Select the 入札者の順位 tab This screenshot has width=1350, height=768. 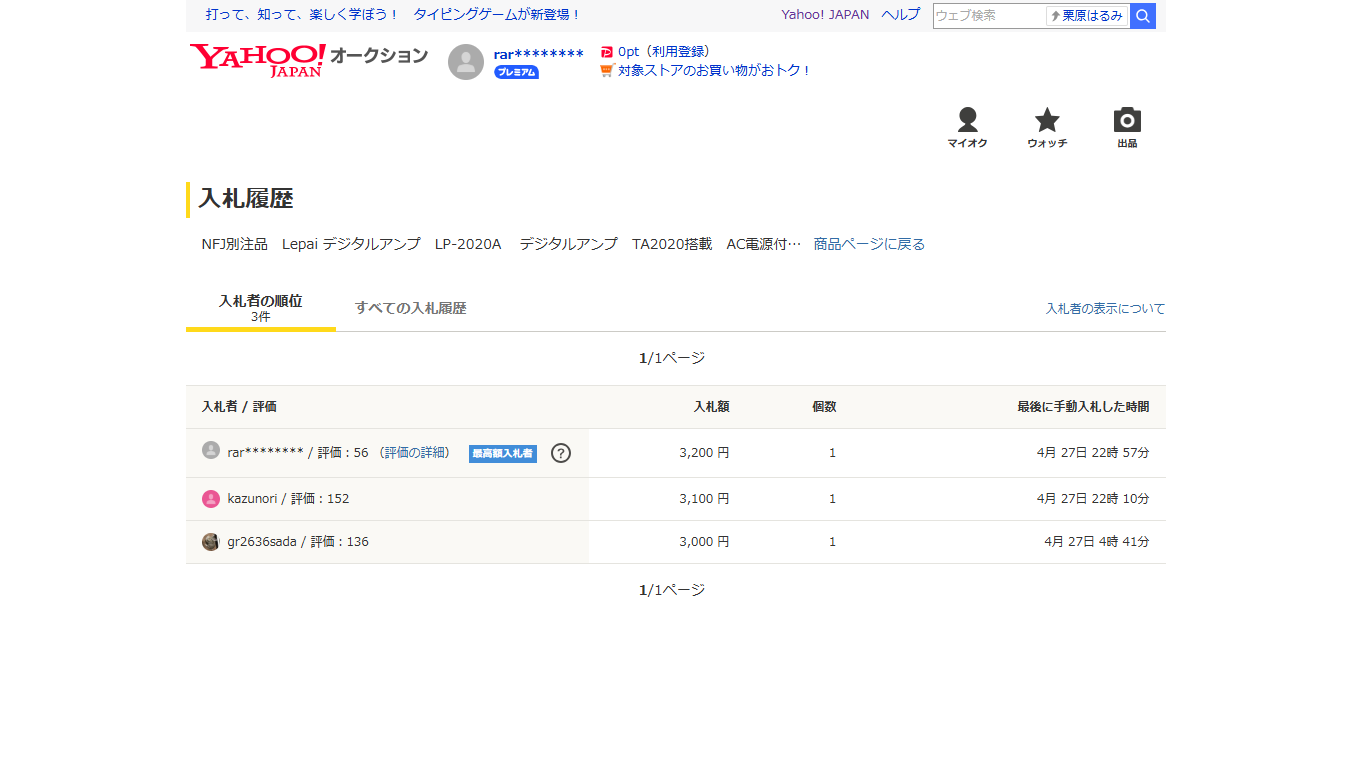(x=260, y=307)
